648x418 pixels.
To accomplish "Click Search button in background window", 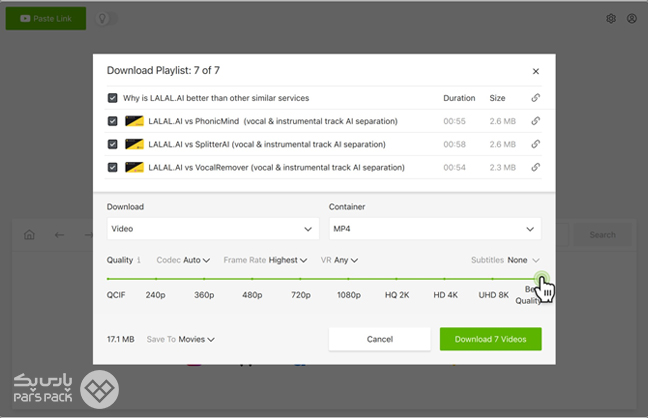I will [x=602, y=235].
